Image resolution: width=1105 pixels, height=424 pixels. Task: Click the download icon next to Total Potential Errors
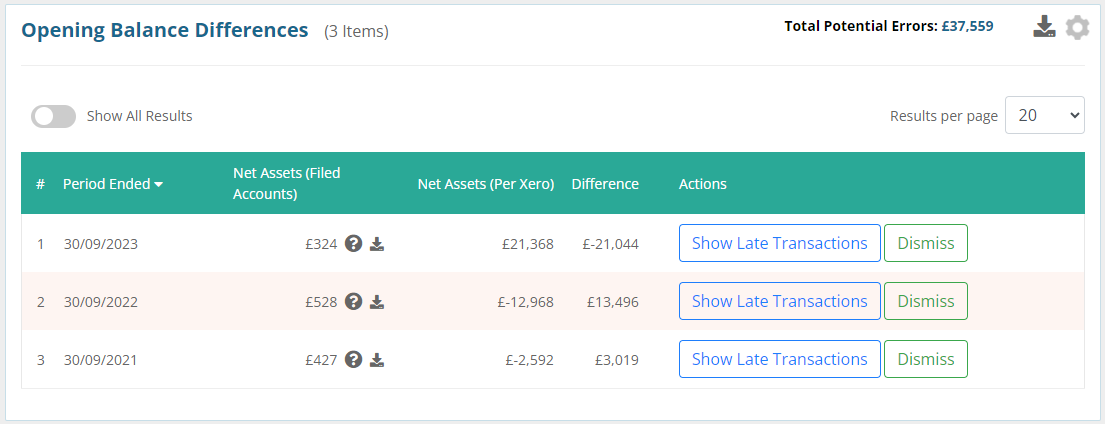(1044, 27)
